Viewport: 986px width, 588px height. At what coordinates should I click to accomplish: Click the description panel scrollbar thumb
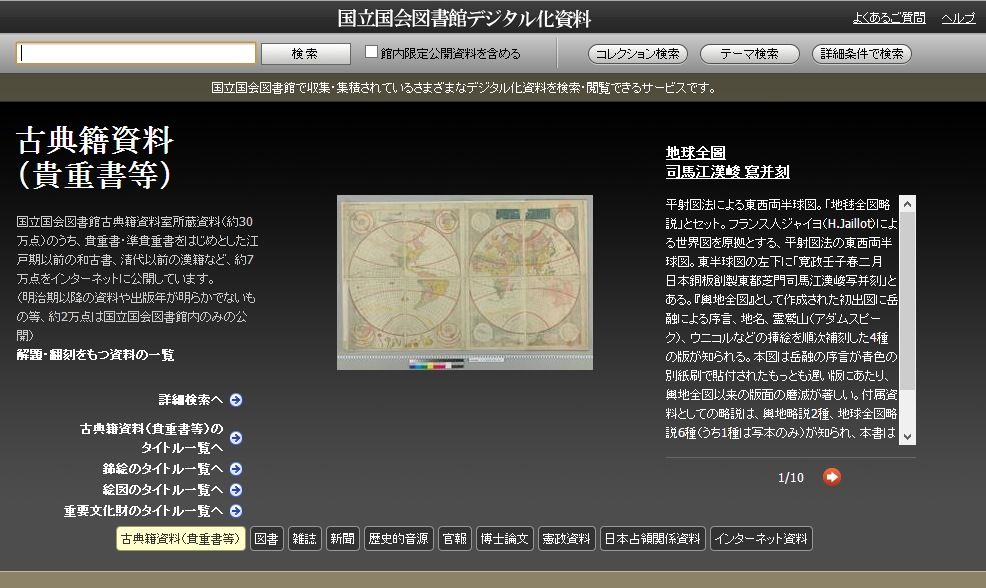(907, 301)
